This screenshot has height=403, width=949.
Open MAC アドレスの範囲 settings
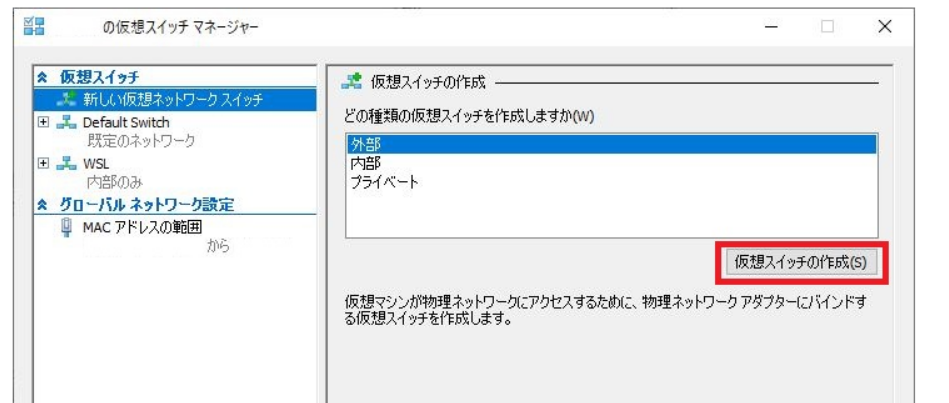(142, 227)
